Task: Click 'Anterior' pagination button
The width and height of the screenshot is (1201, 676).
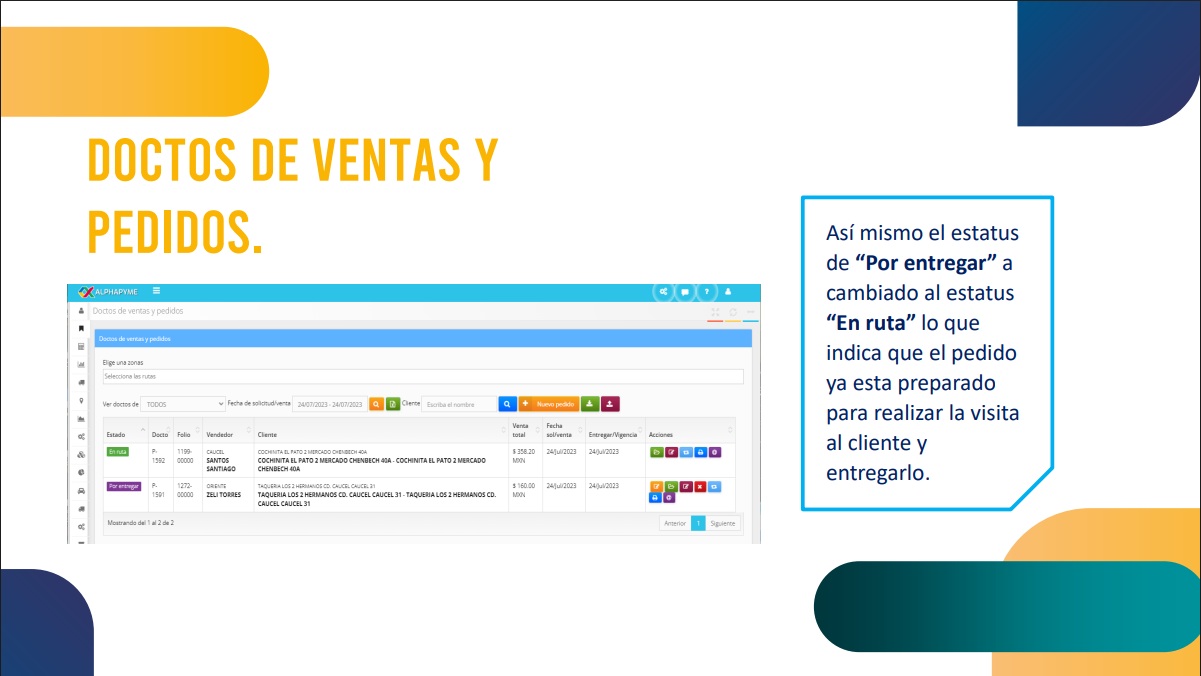Action: click(x=675, y=523)
